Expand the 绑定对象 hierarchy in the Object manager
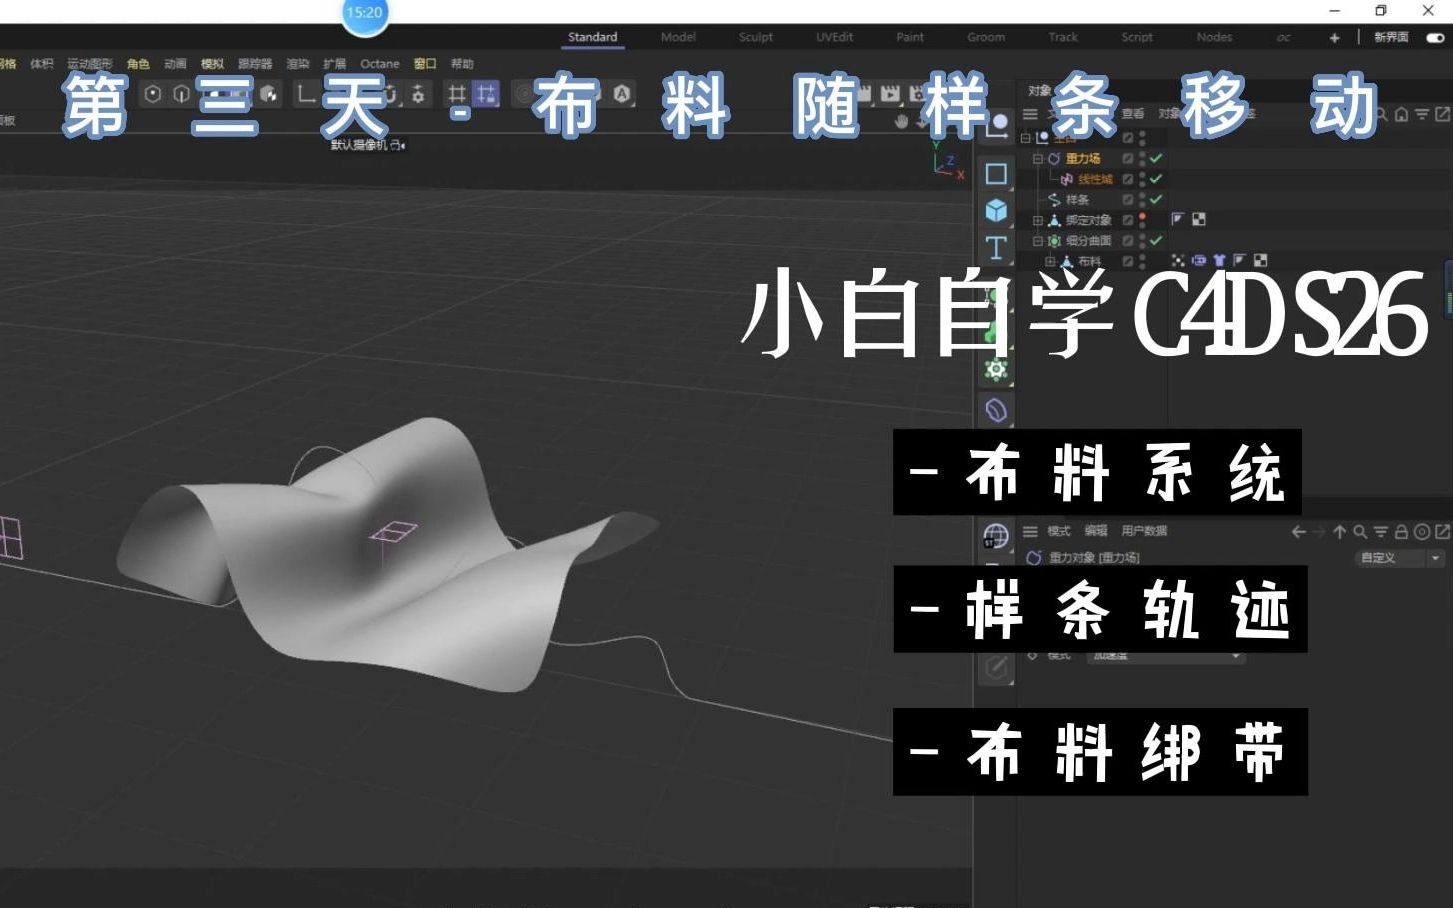Viewport: 1453px width, 908px height. tap(1038, 218)
